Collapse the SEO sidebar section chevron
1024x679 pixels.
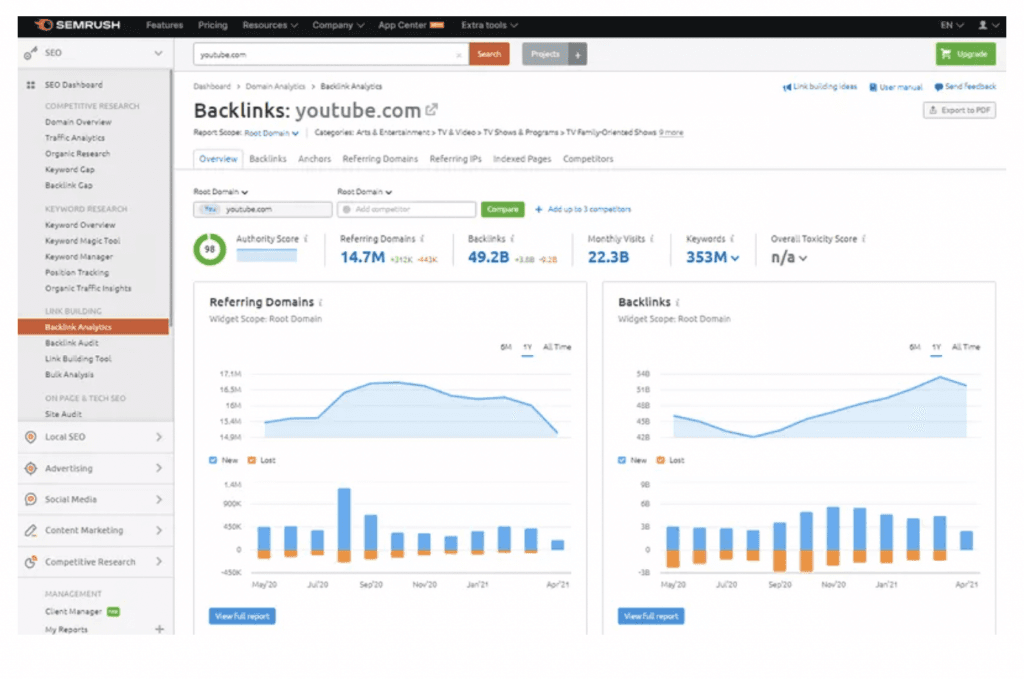(158, 54)
